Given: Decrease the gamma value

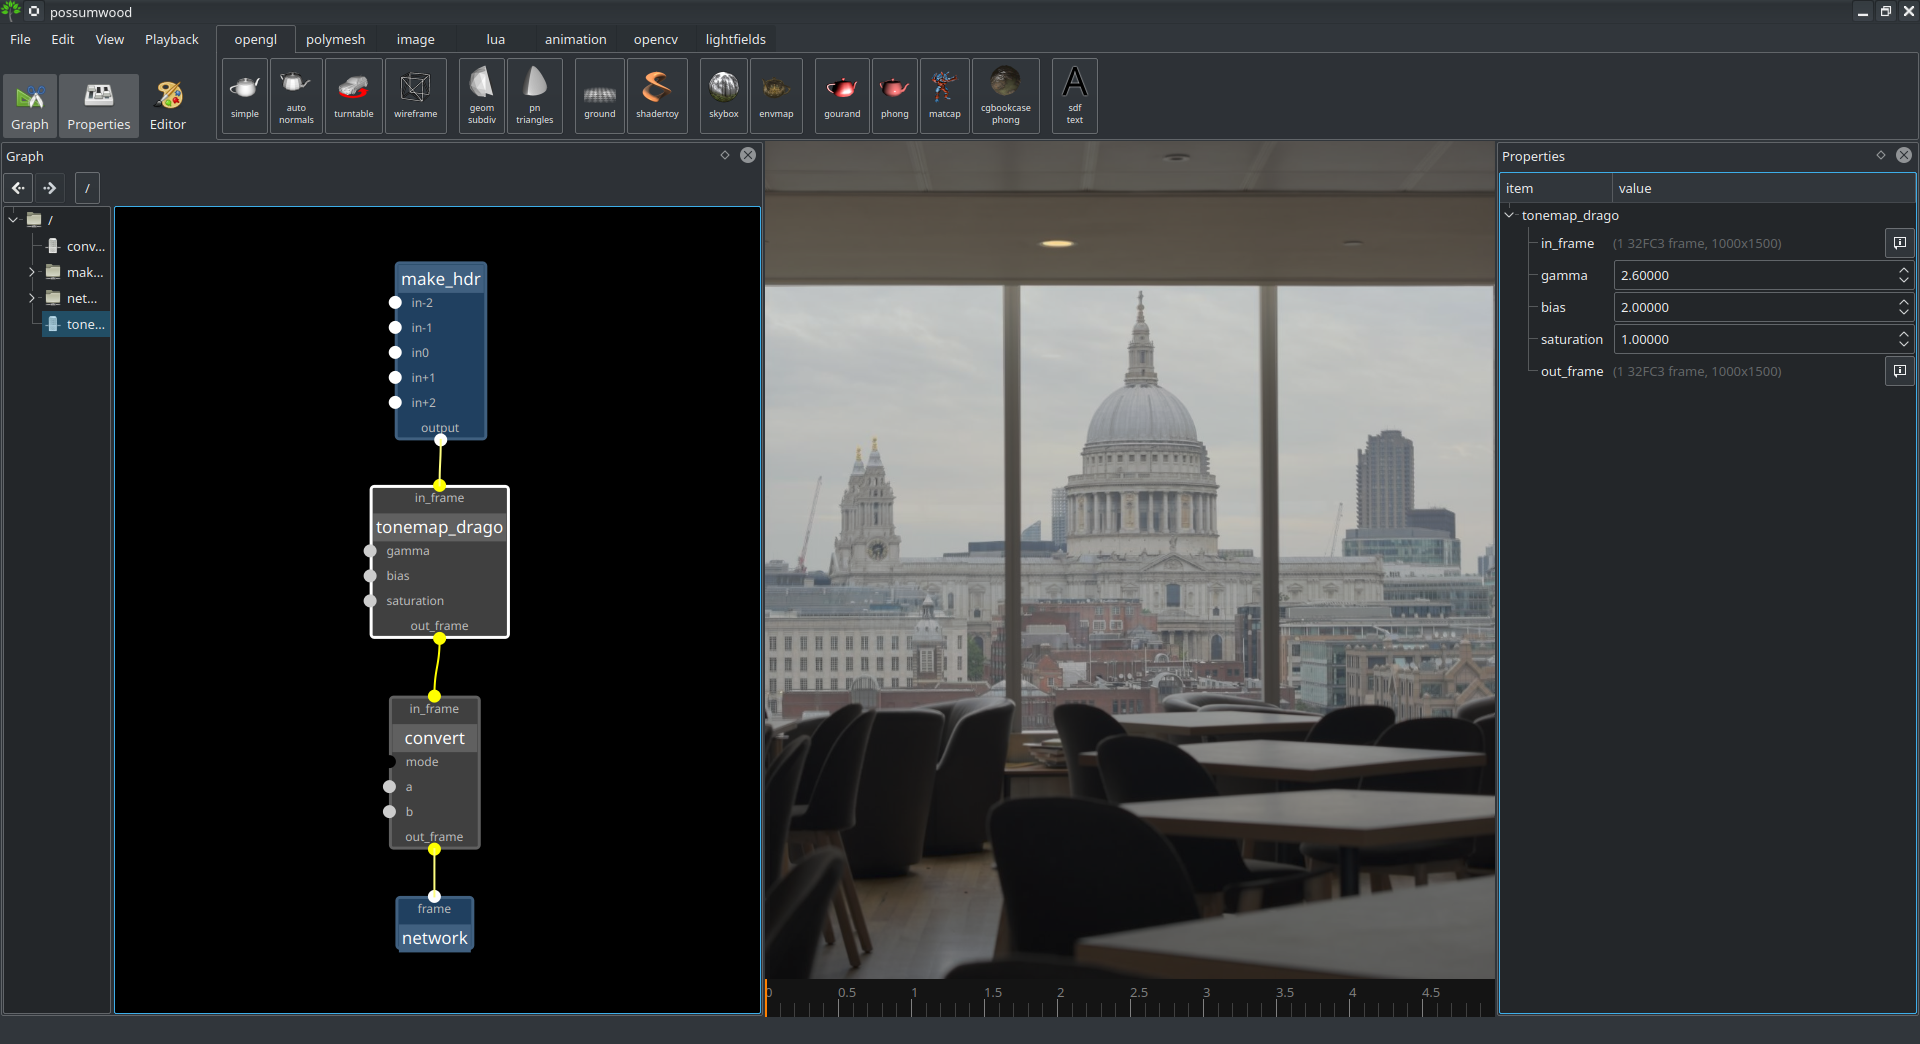Looking at the screenshot, I should click(1904, 281).
